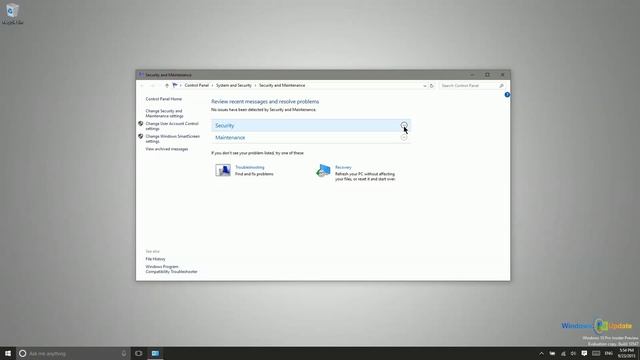640x360 pixels.
Task: Show hidden system tray icons
Action: tap(541, 353)
